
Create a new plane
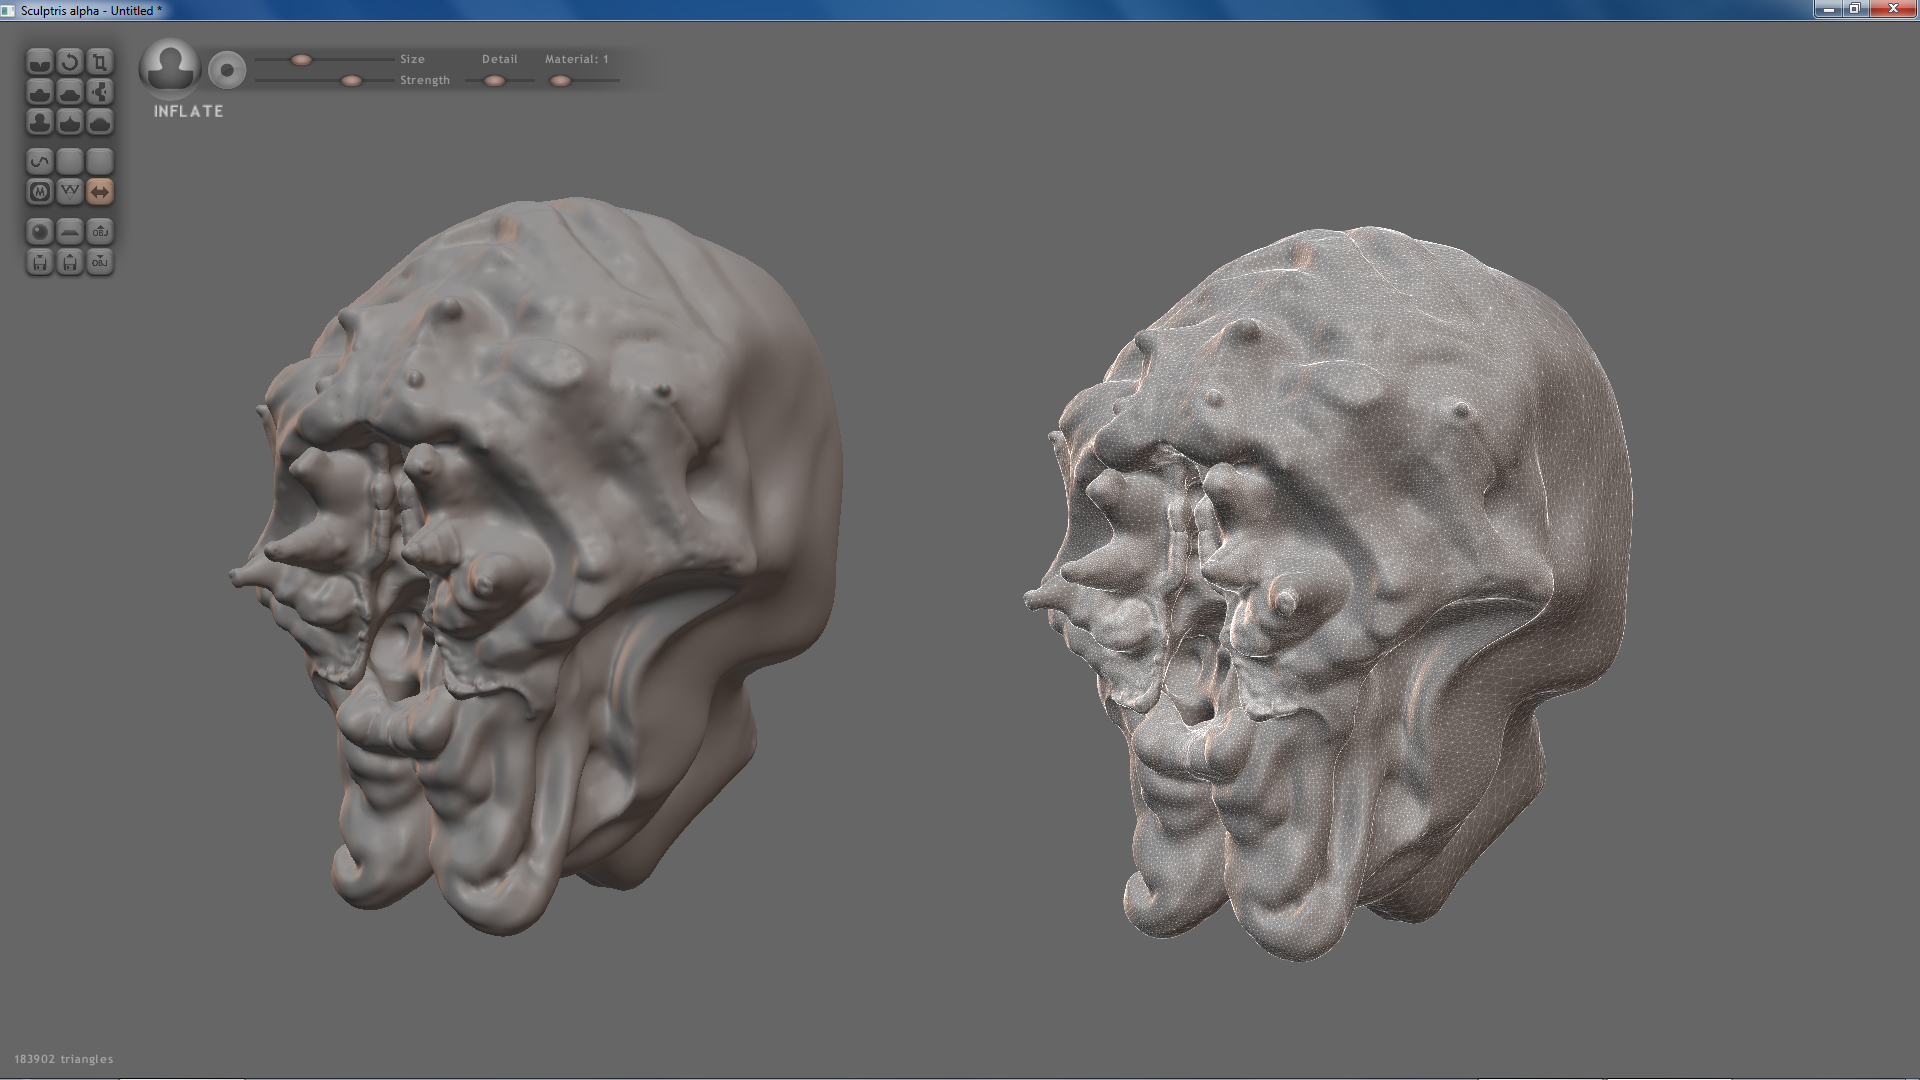click(70, 232)
